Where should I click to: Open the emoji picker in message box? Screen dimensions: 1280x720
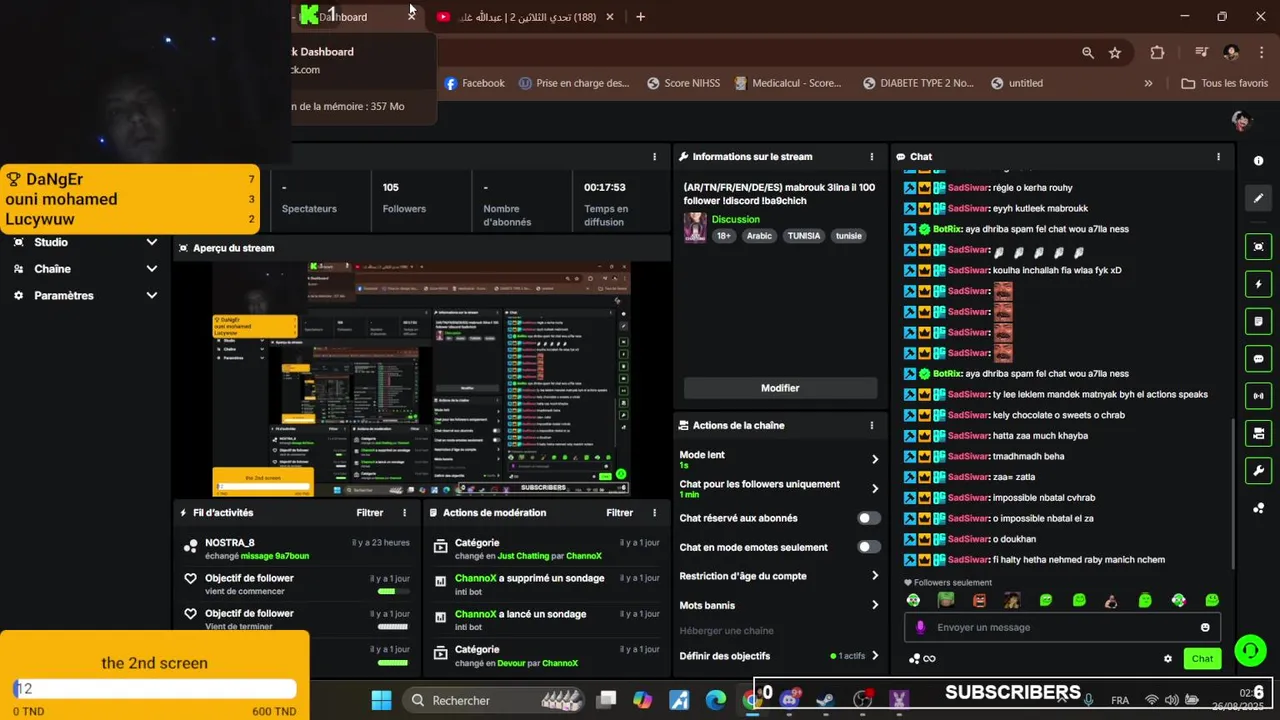click(1205, 627)
